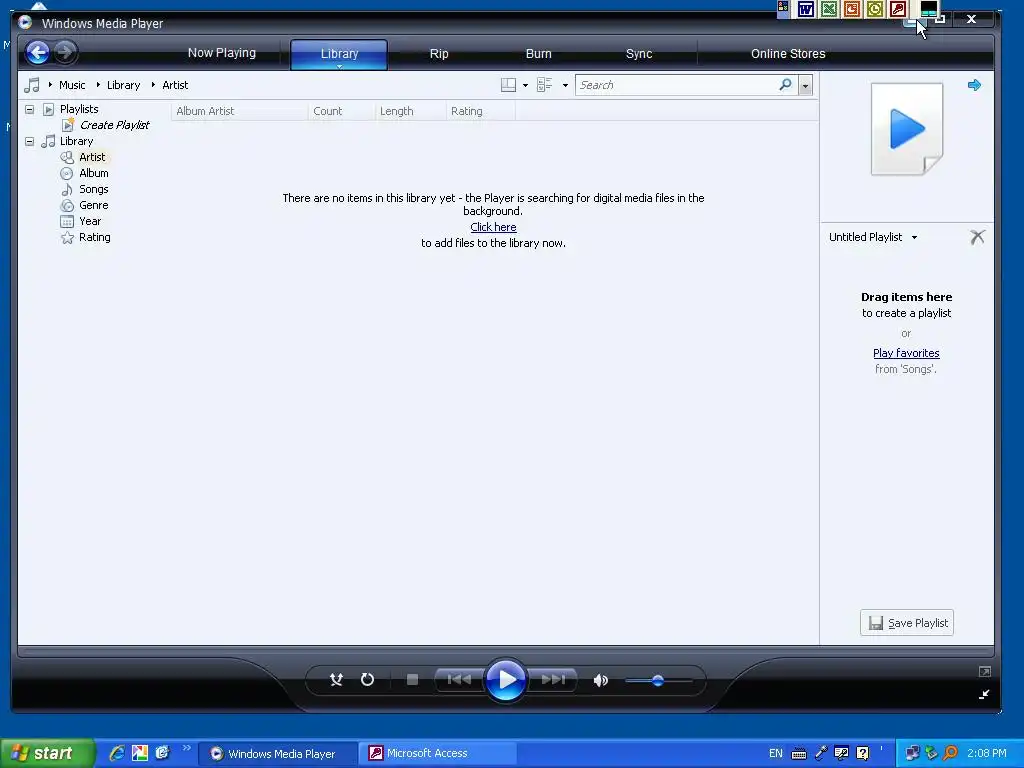Image resolution: width=1024 pixels, height=768 pixels.
Task: Switch to the Burn tab
Action: (539, 54)
